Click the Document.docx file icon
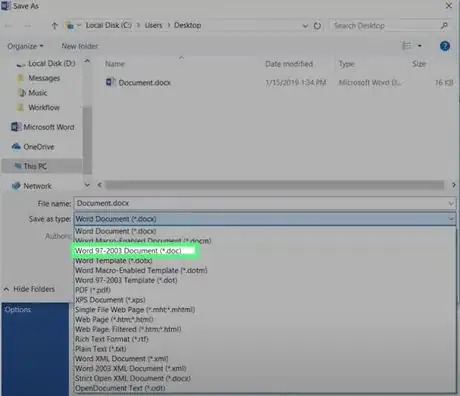460x396 pixels. [x=110, y=82]
